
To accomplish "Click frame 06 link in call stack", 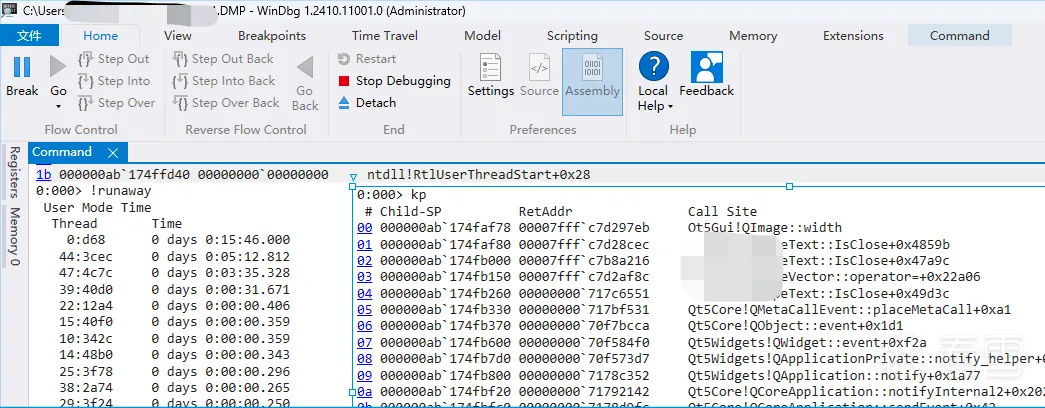I will pos(365,326).
